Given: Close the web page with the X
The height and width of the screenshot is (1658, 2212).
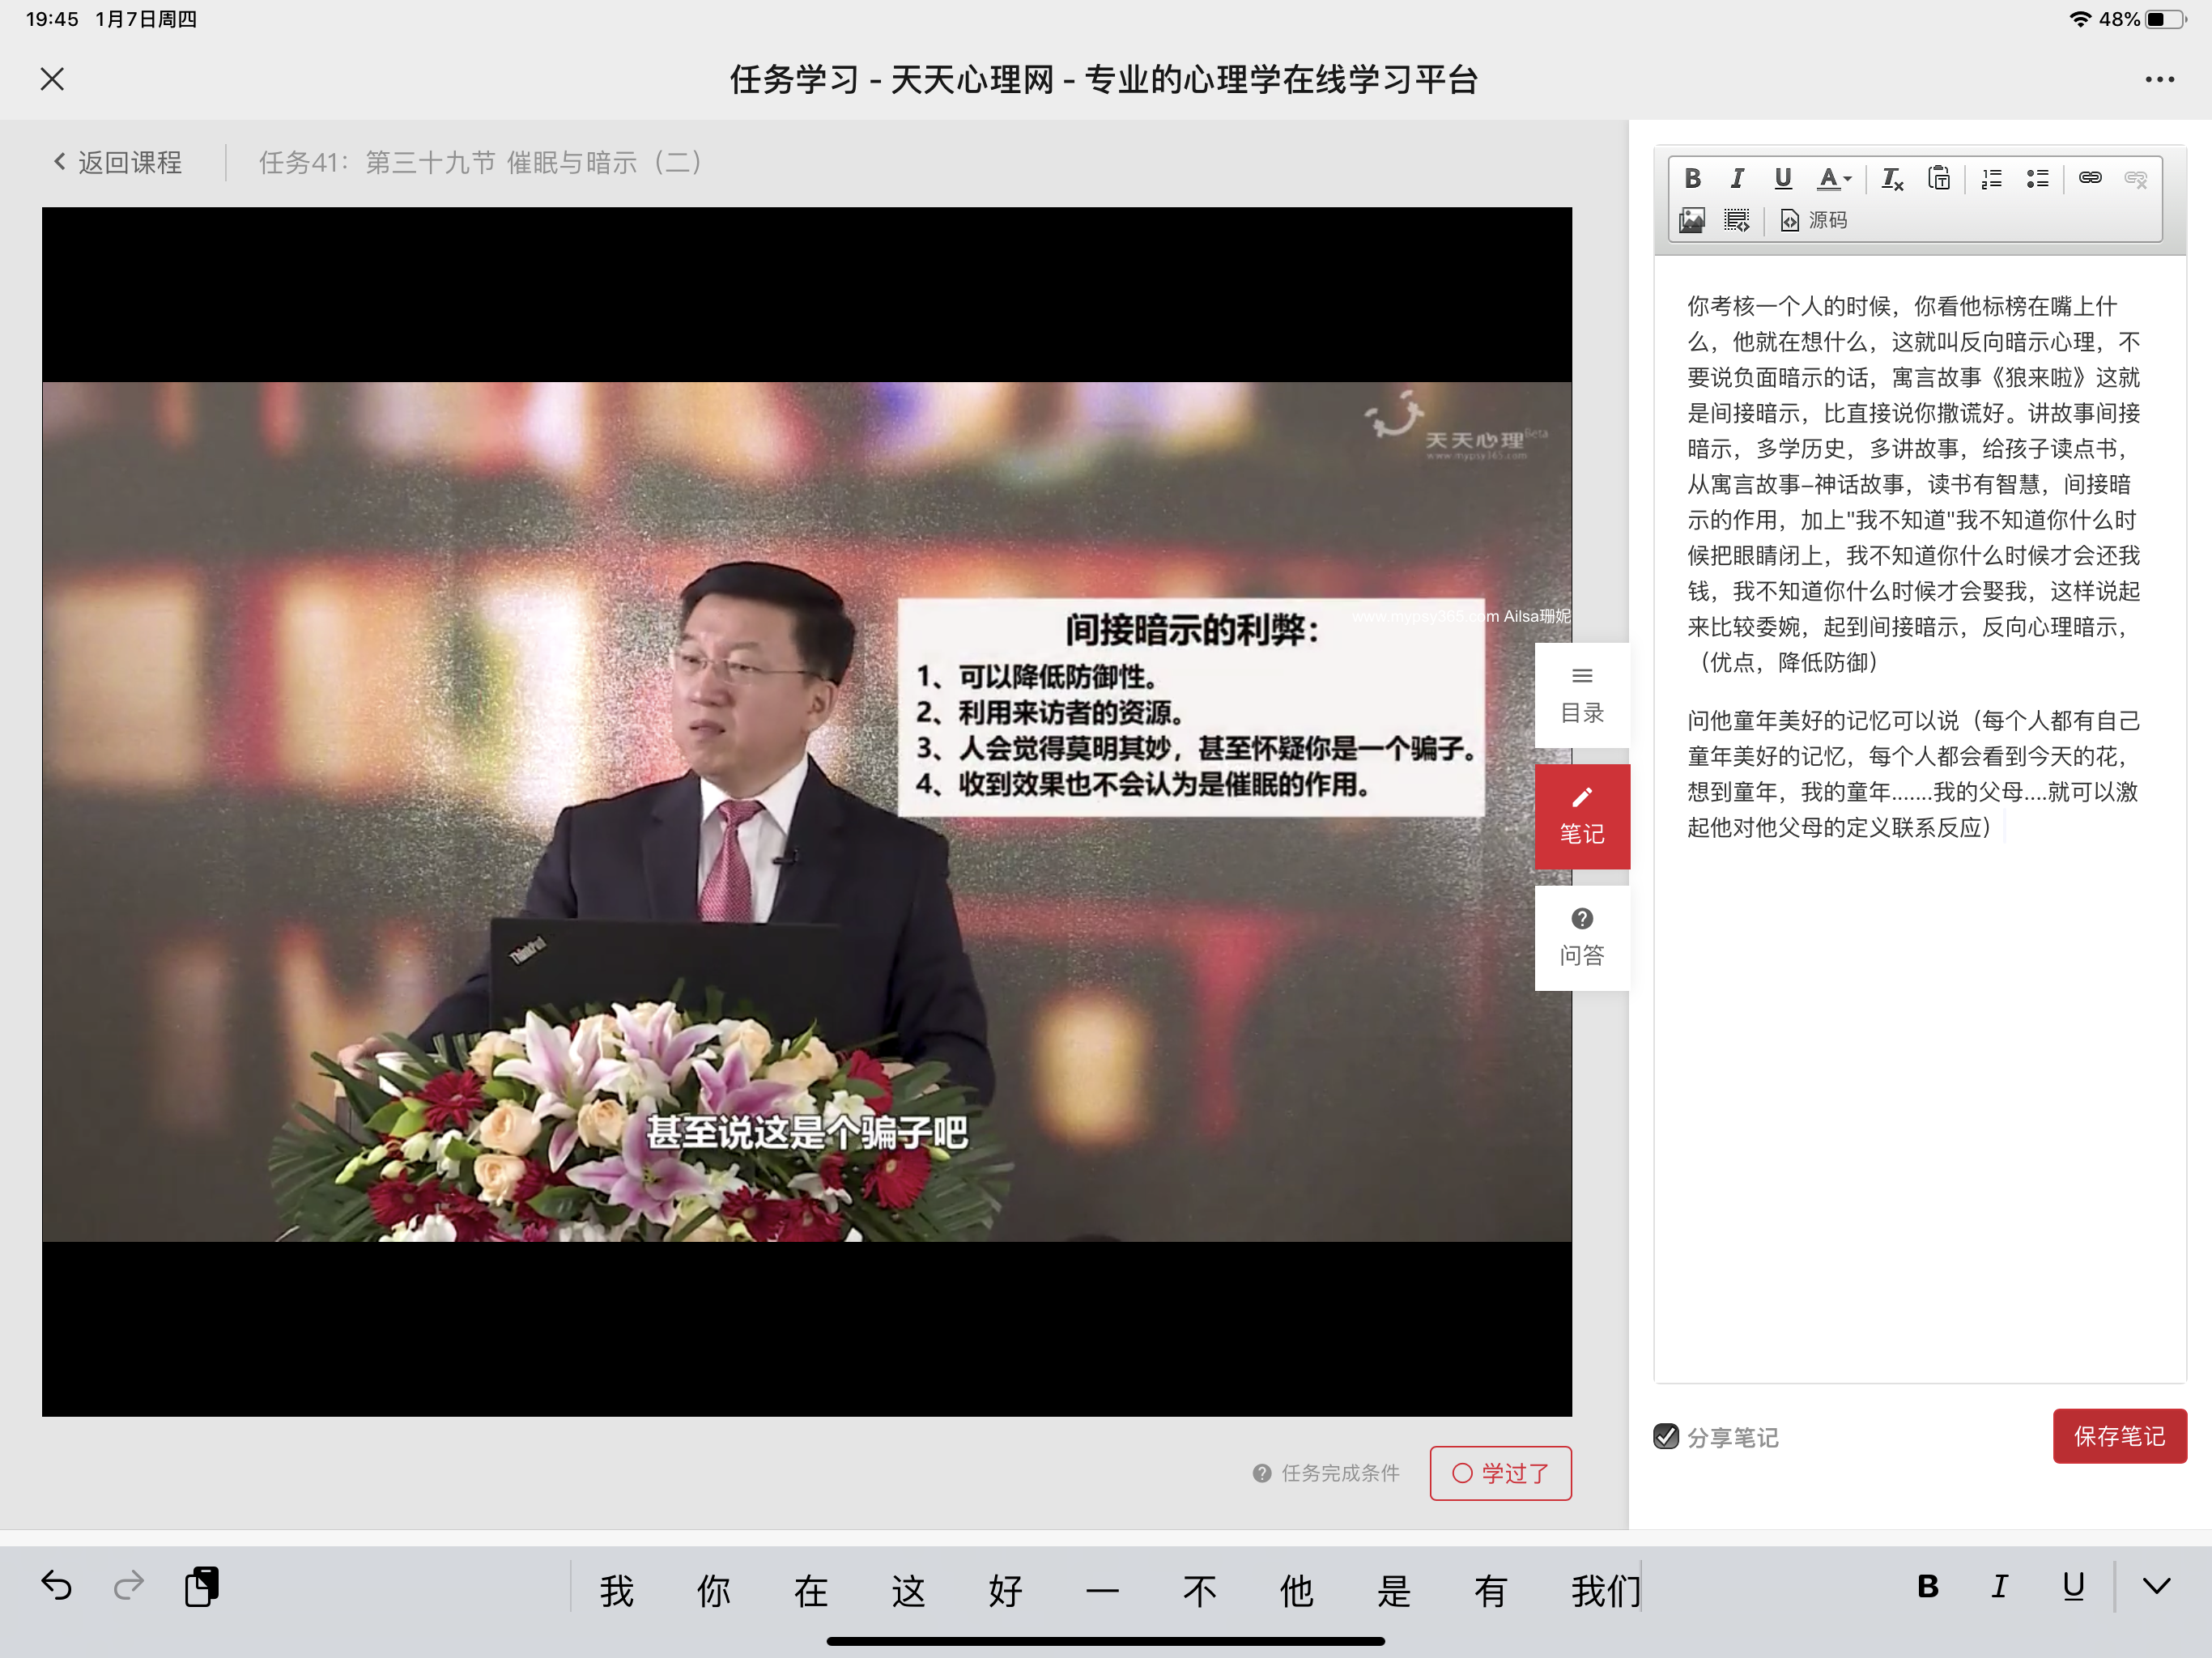Looking at the screenshot, I should [x=52, y=79].
